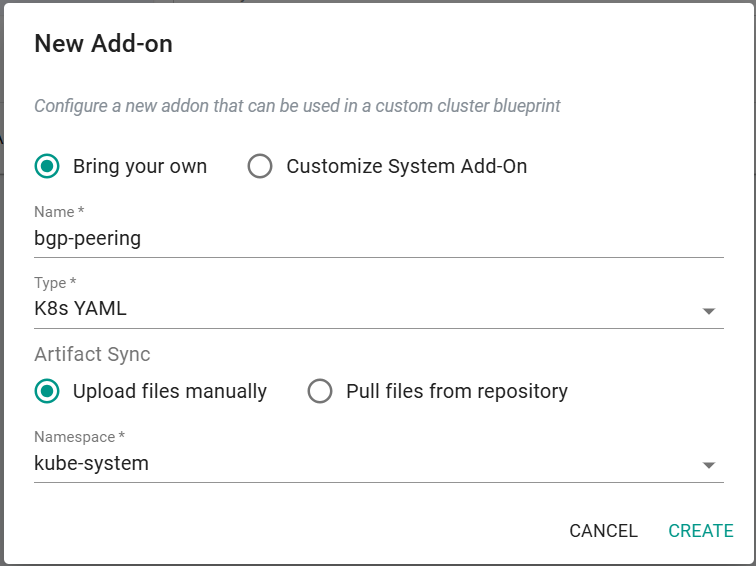Expand the Namespace dropdown arrow
This screenshot has height=566, width=756.
pos(708,465)
